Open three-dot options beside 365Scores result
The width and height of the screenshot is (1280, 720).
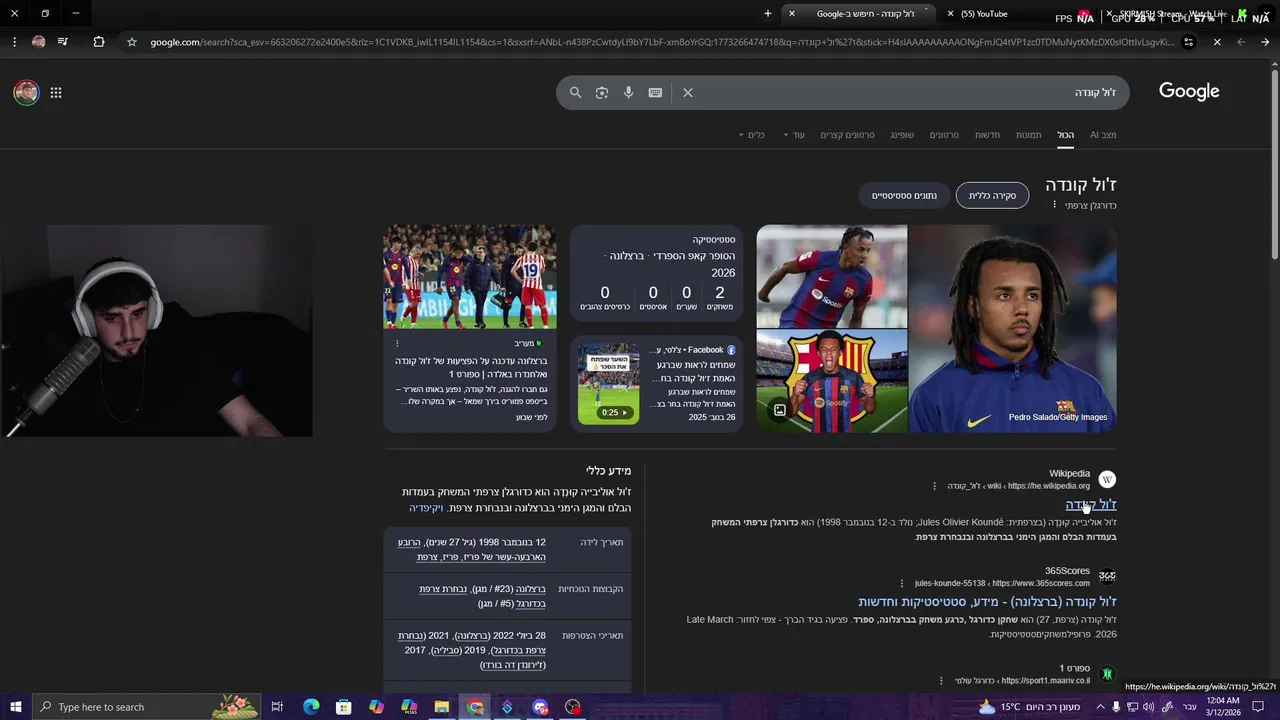902,583
